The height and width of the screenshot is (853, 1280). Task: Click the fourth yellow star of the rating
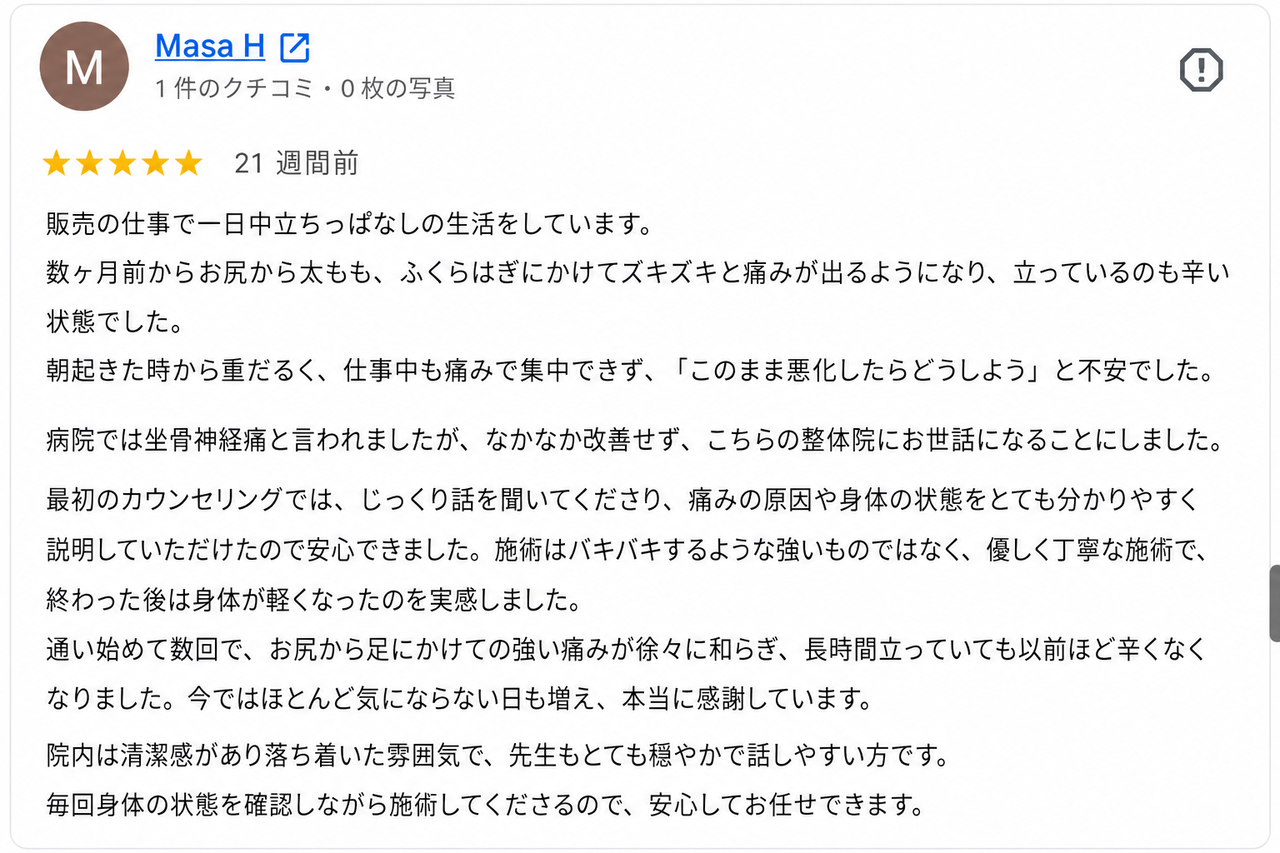(155, 164)
